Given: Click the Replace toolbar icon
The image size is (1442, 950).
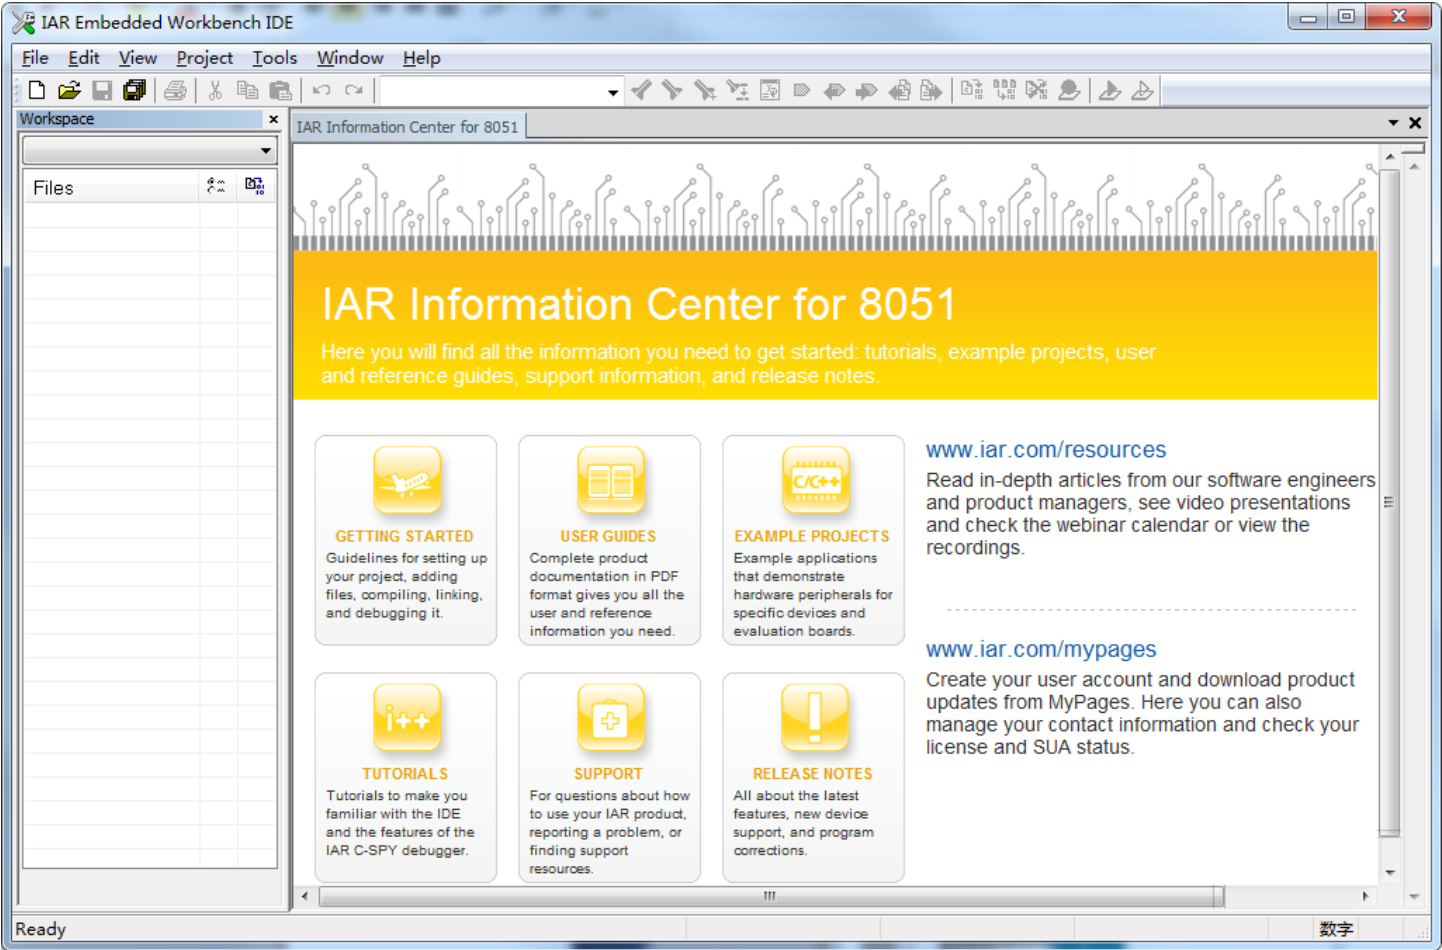Looking at the screenshot, I should coord(738,91).
